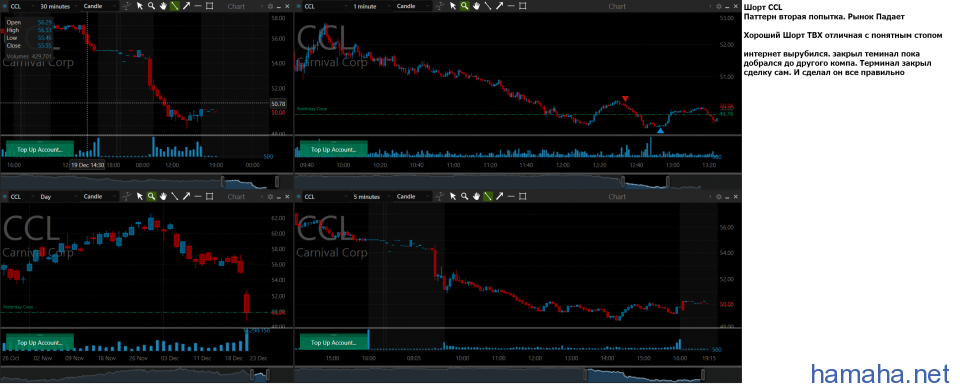Click link indicator dot left of CCL, Day chart
The height and width of the screenshot is (385, 960).
pyautogui.click(x=5, y=196)
